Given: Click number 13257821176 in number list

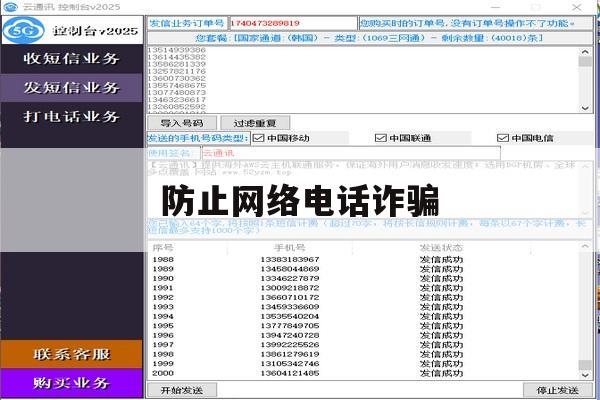Looking at the screenshot, I should (x=176, y=71).
